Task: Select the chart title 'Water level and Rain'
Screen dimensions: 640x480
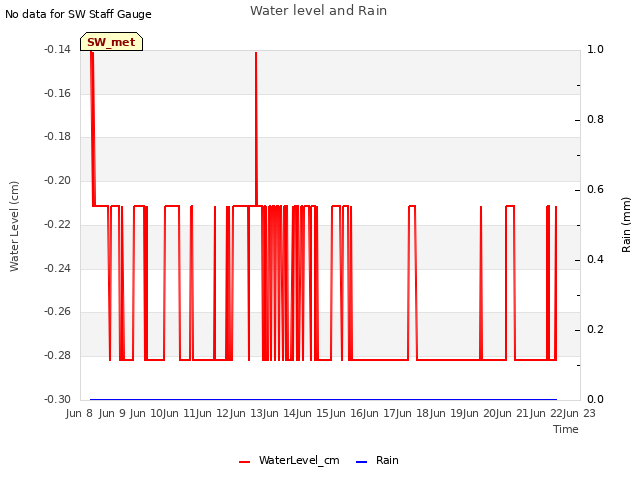Action: tap(318, 11)
